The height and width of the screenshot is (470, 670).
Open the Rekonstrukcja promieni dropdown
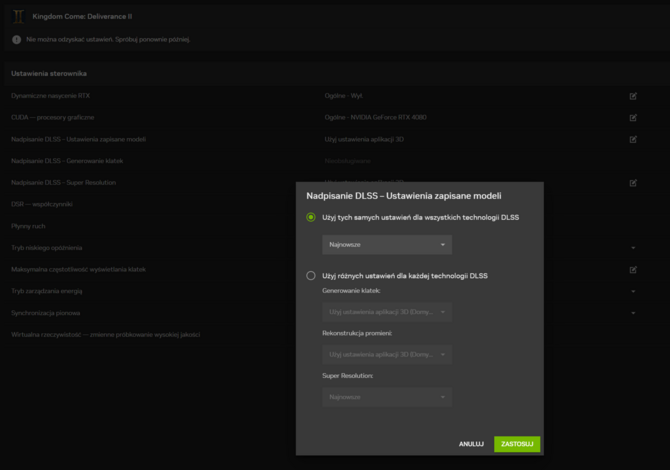(x=387, y=355)
